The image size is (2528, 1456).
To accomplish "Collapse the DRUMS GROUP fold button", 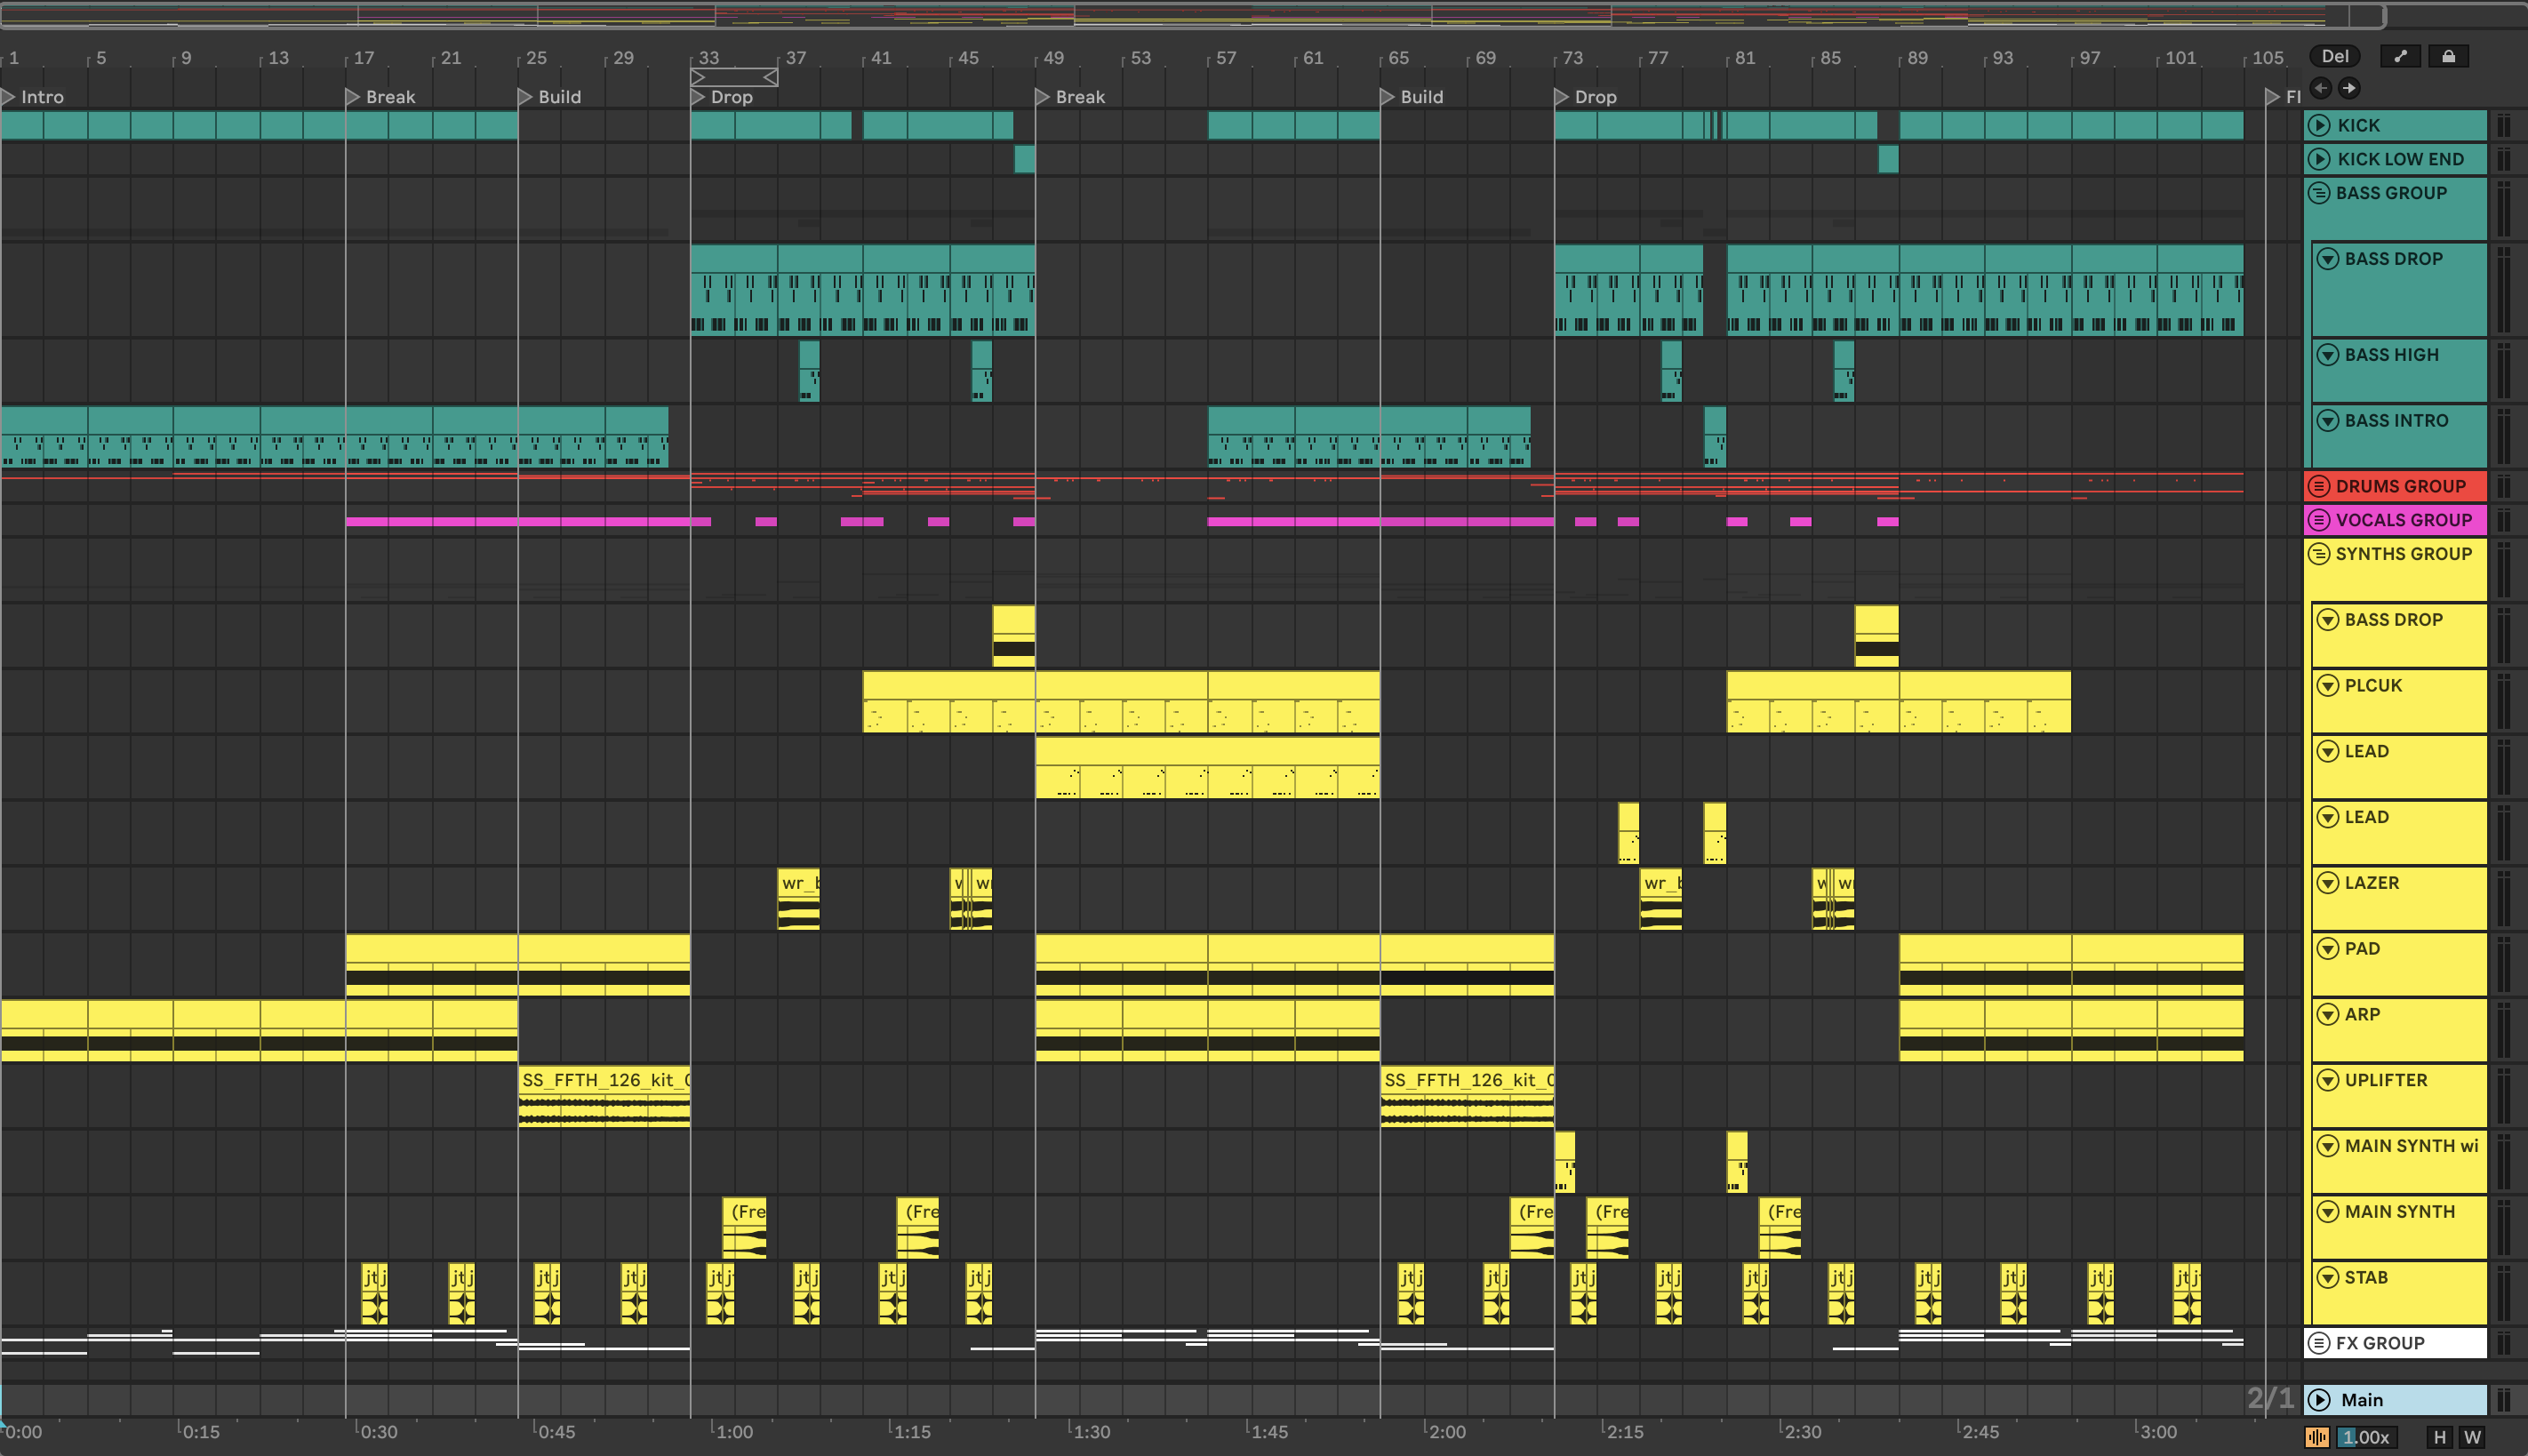I will [2319, 486].
